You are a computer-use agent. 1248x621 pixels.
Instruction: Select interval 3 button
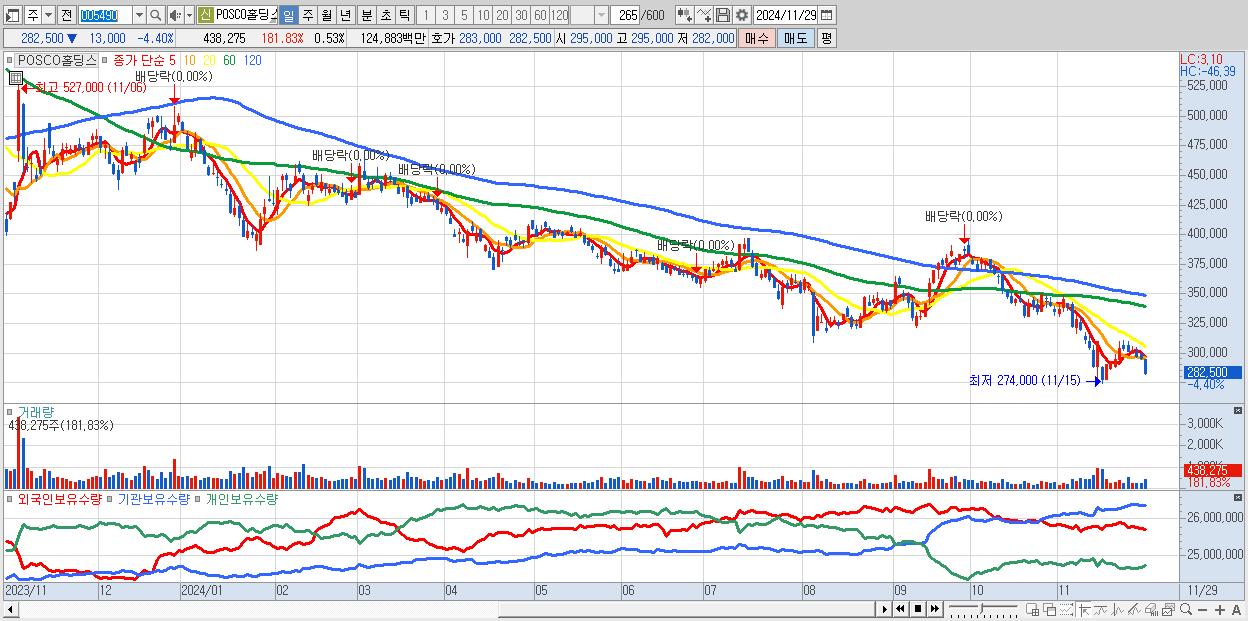[445, 15]
